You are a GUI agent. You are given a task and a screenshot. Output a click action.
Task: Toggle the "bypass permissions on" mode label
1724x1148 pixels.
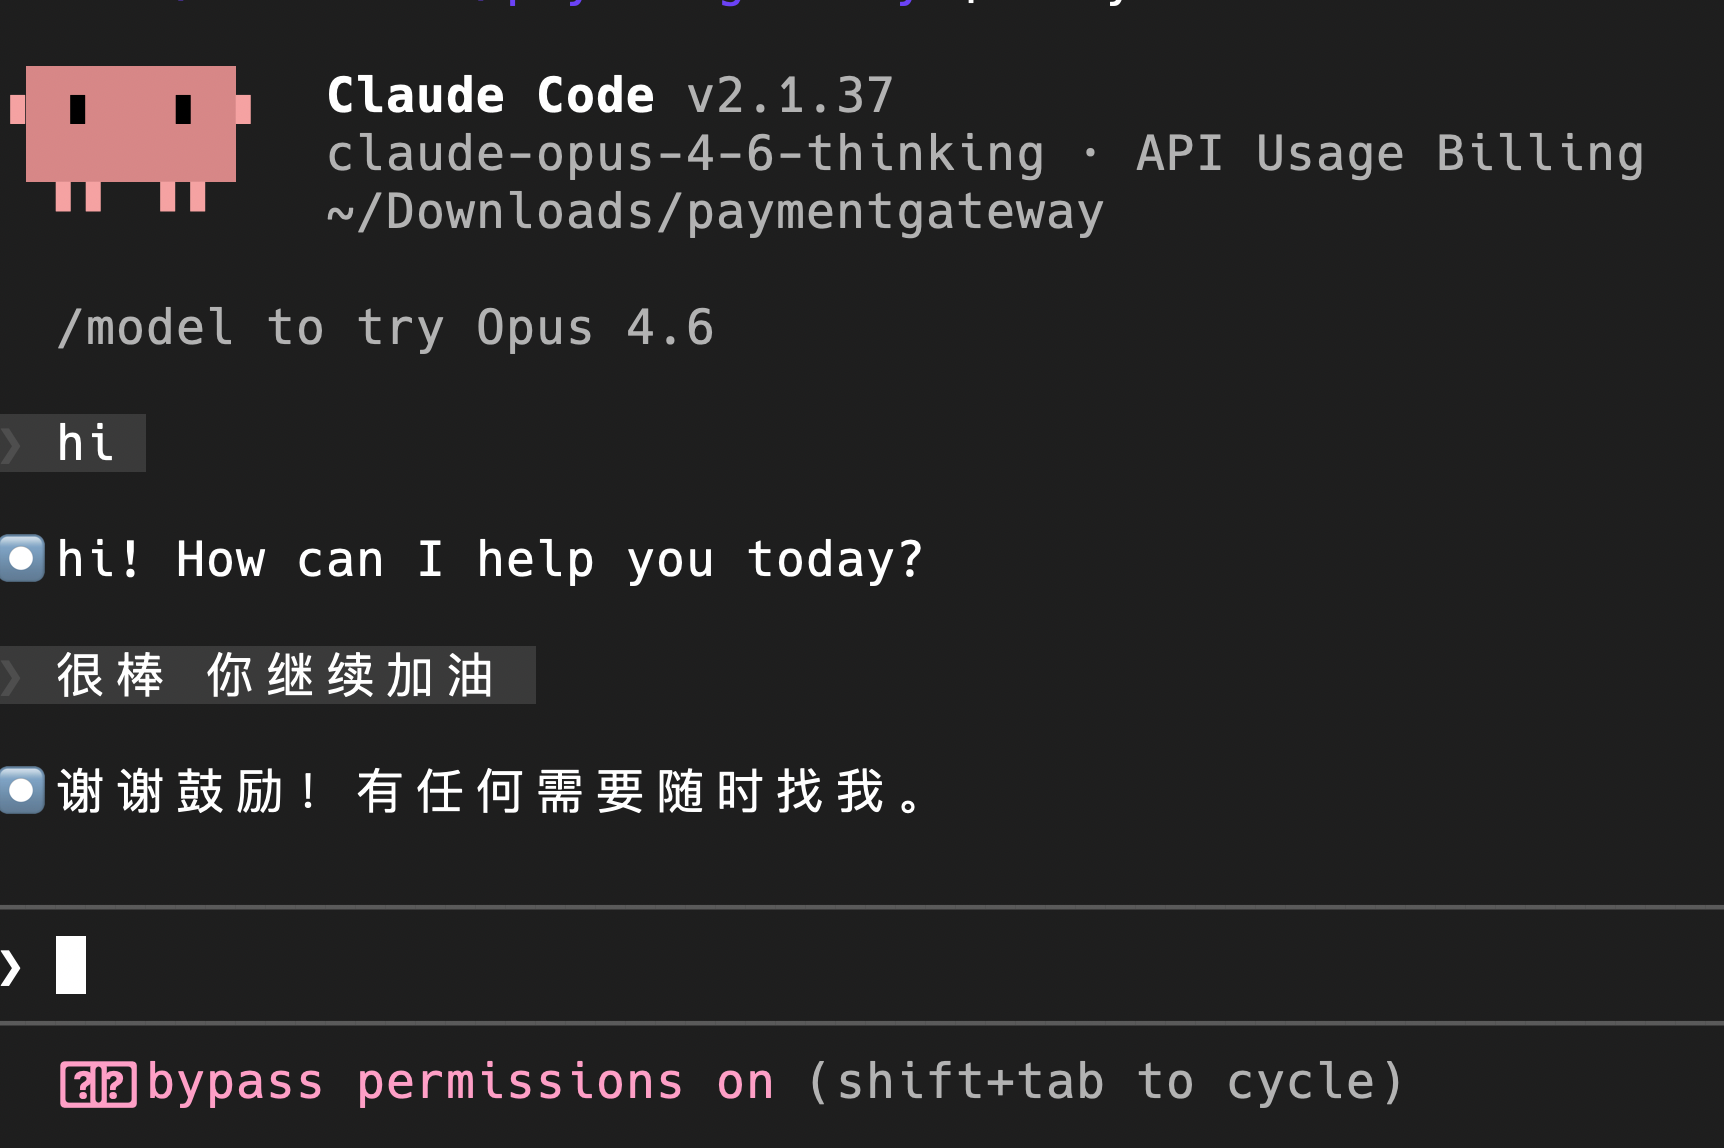coord(460,1082)
